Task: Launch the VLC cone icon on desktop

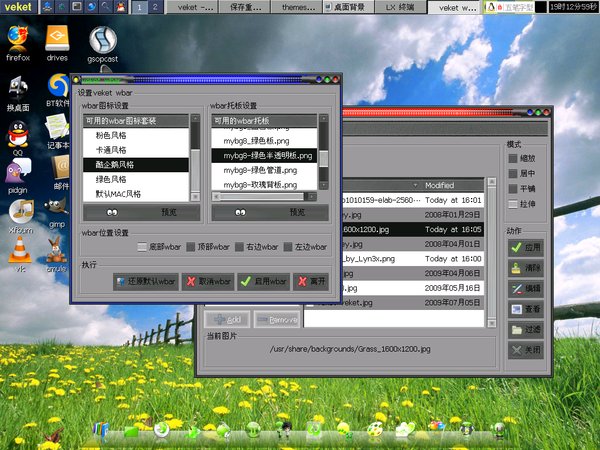Action: click(19, 253)
